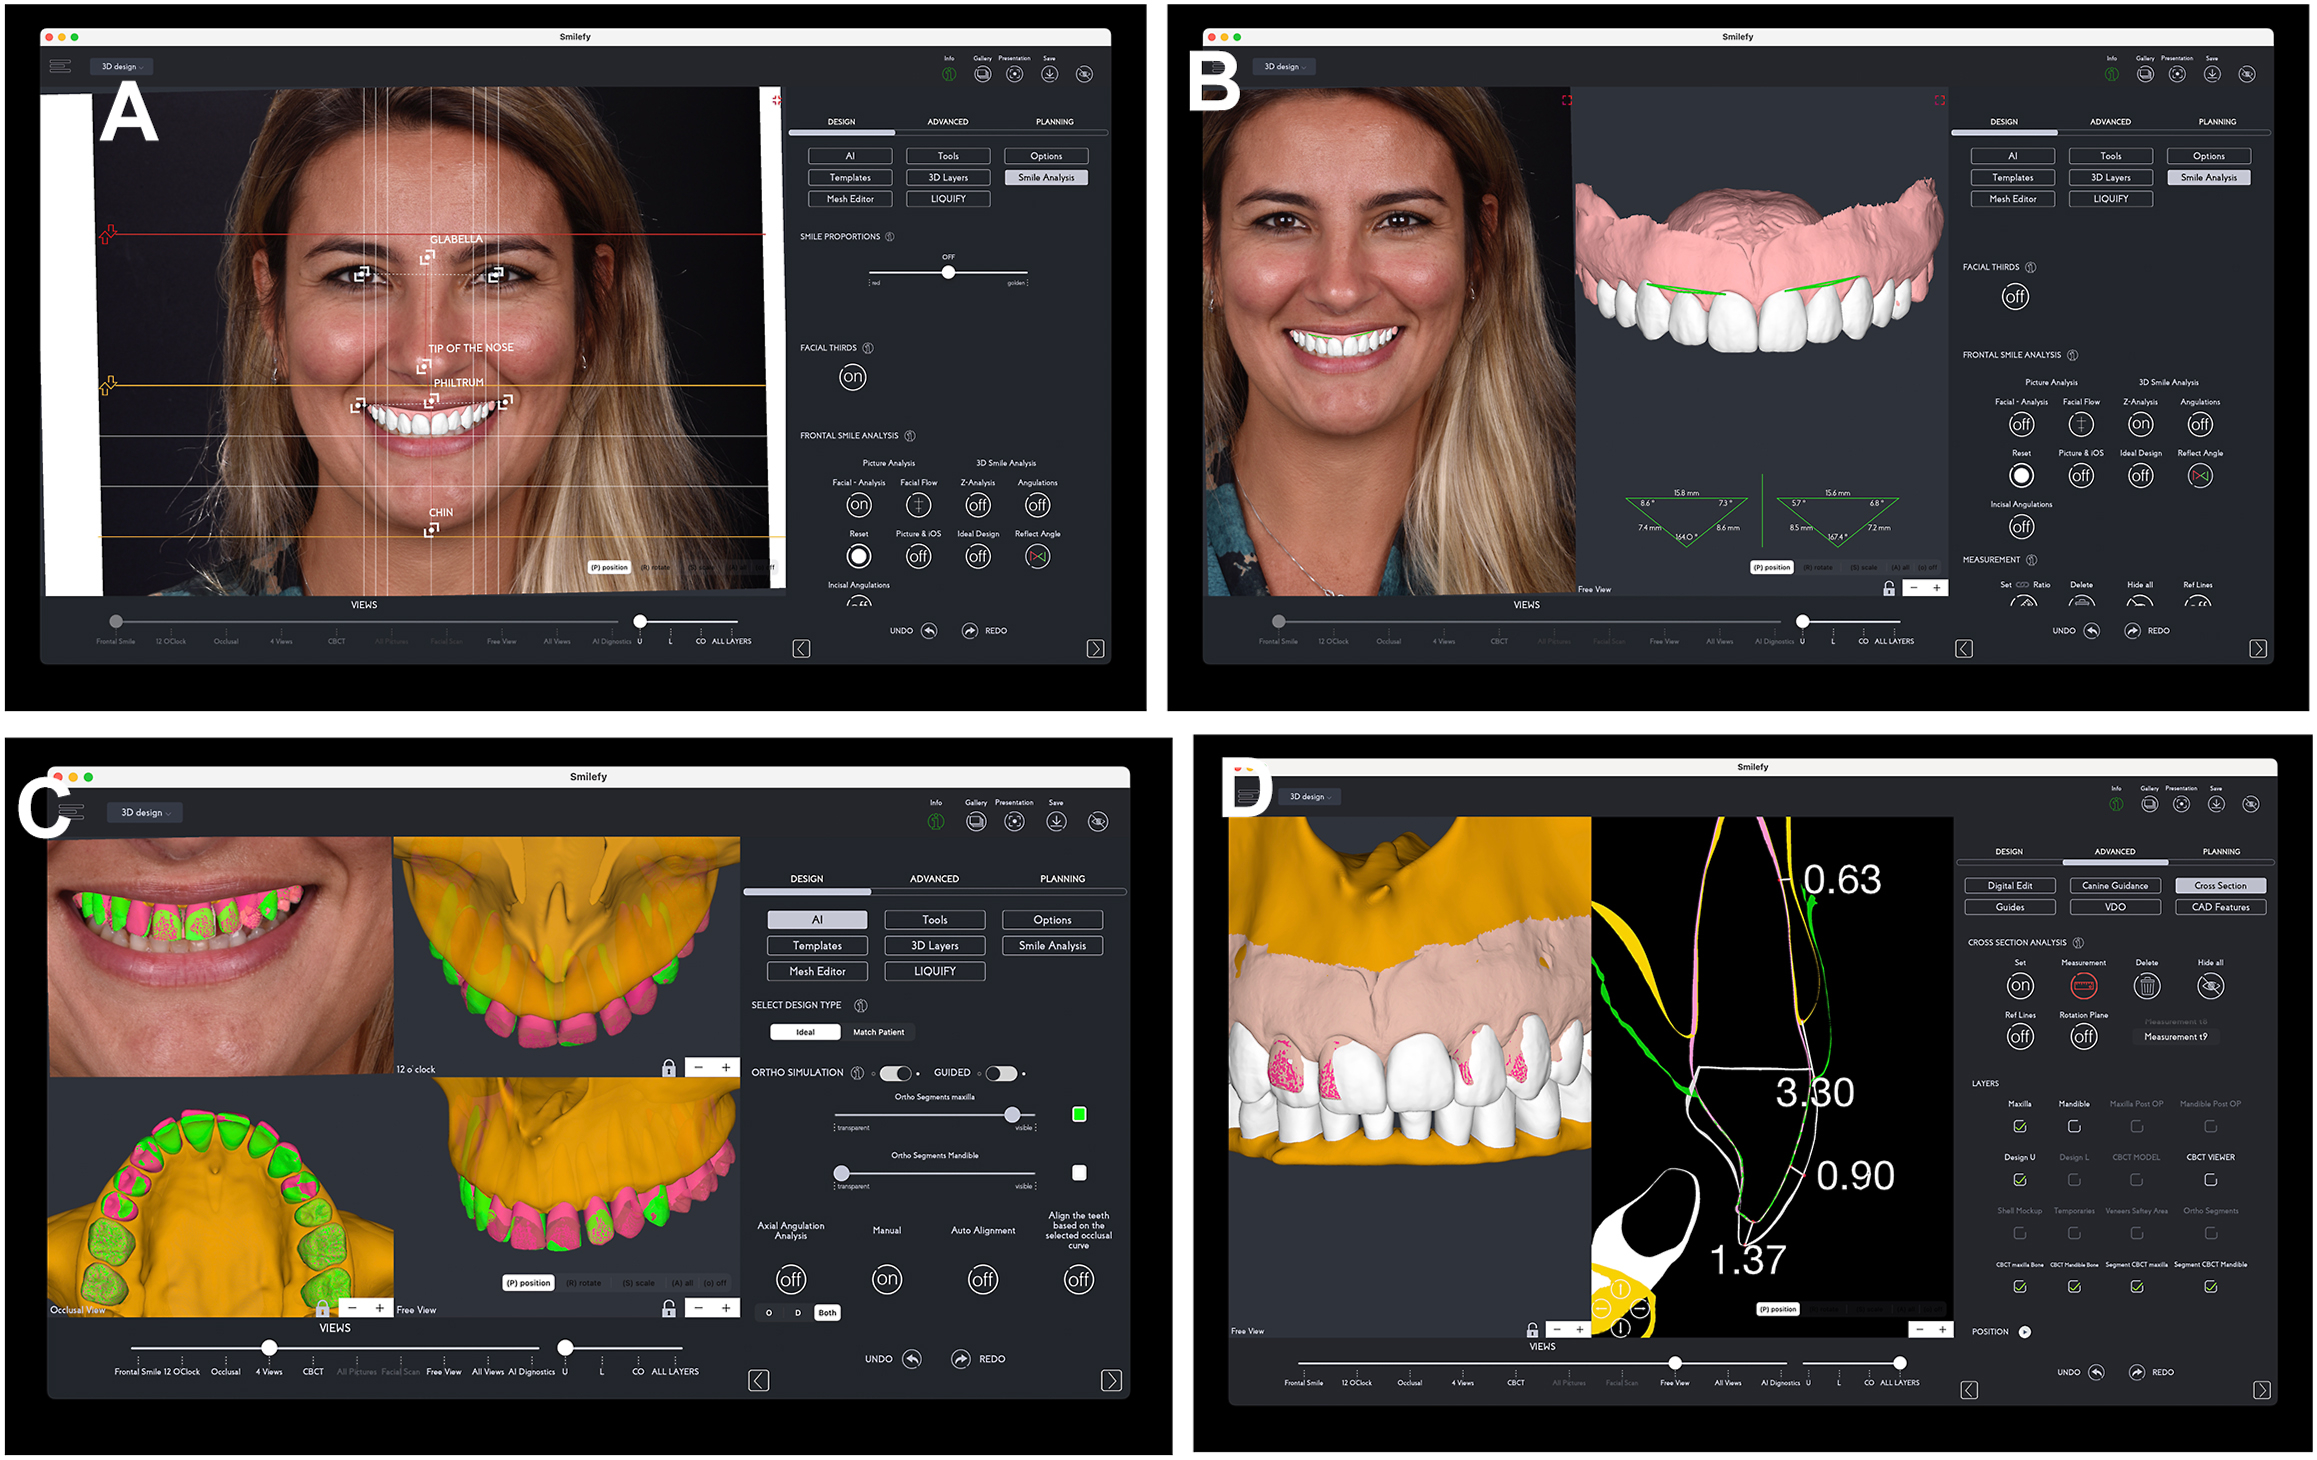This screenshot has width=2317, height=1460.
Task: Toggle Z-Analysis on button in panel B
Action: point(2140,424)
